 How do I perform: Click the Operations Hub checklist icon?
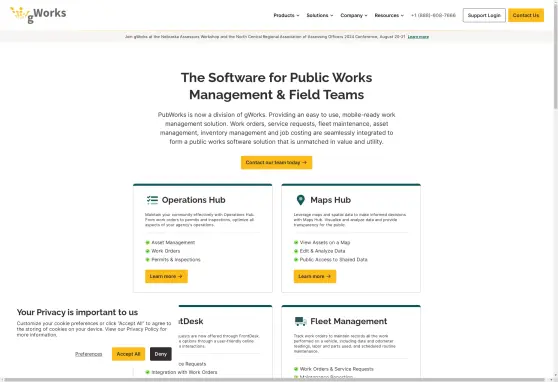(152, 200)
